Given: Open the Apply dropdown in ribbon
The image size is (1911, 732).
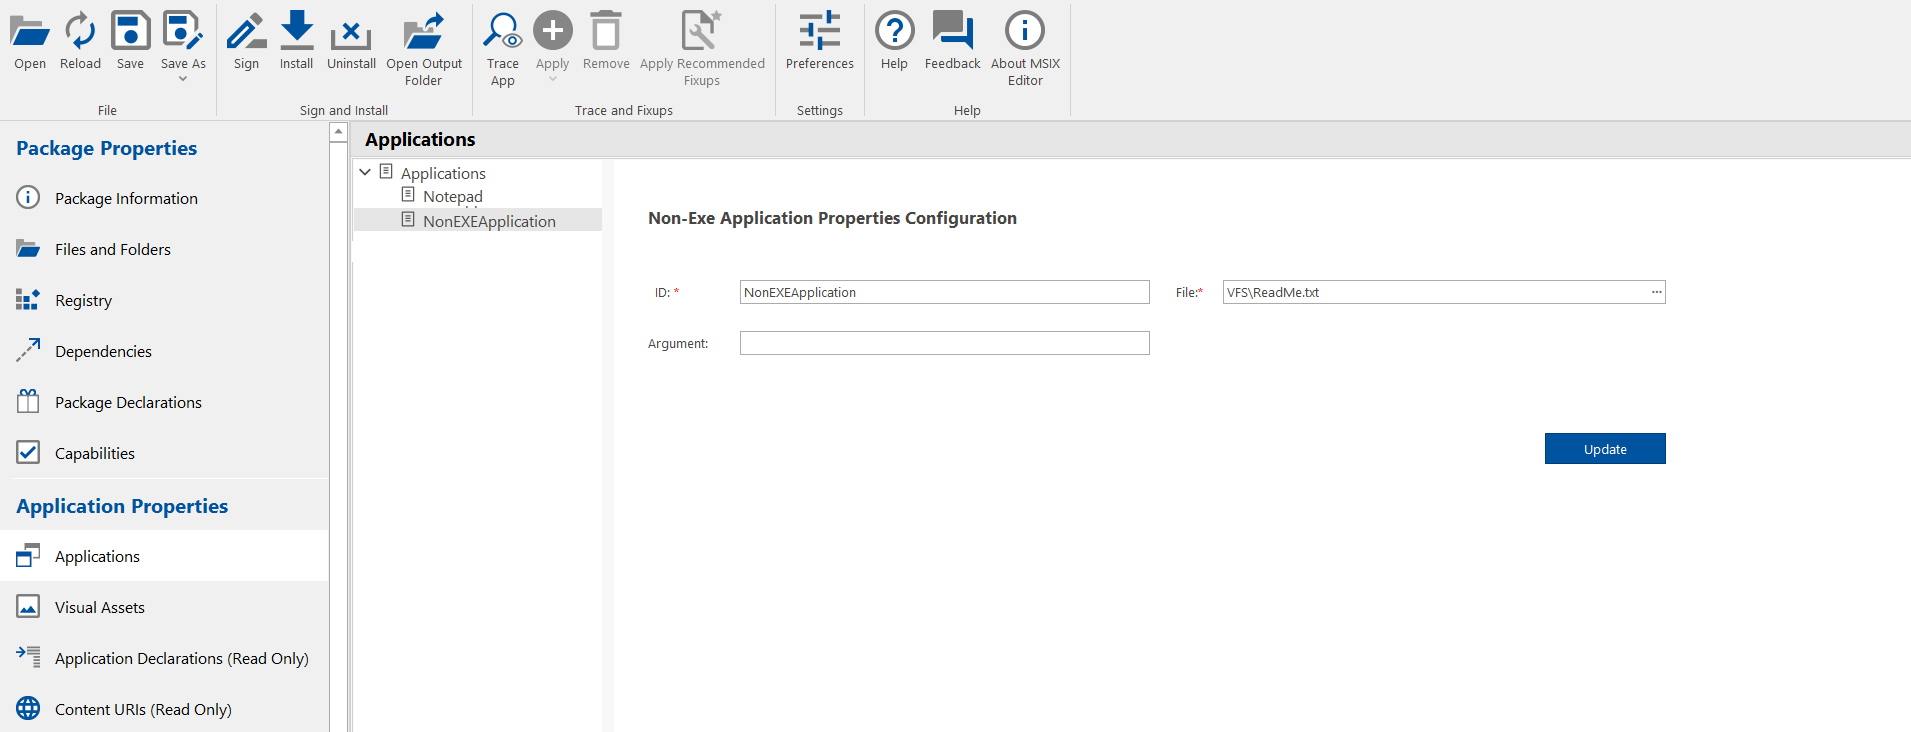Looking at the screenshot, I should tap(552, 79).
